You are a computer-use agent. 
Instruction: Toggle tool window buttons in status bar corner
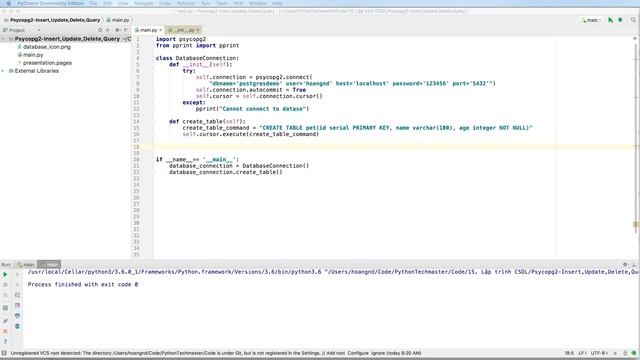pyautogui.click(x=4, y=353)
